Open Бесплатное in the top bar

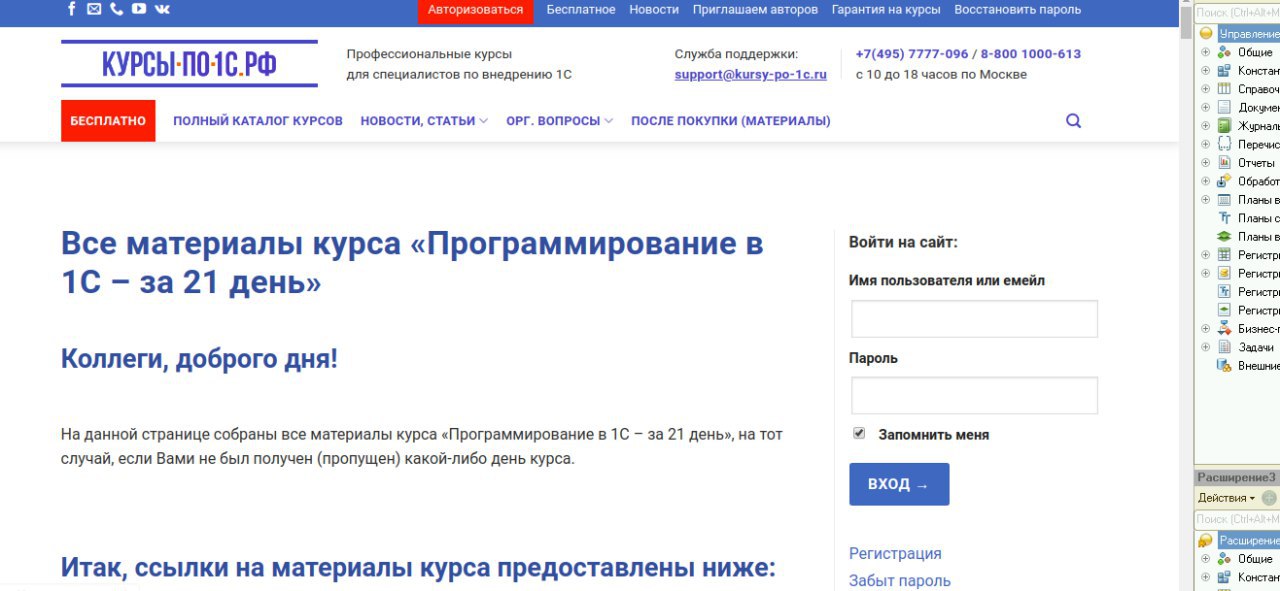(581, 10)
